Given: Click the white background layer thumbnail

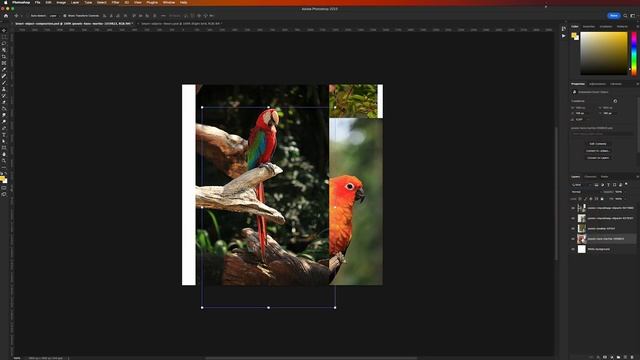Looking at the screenshot, I should pos(582,249).
